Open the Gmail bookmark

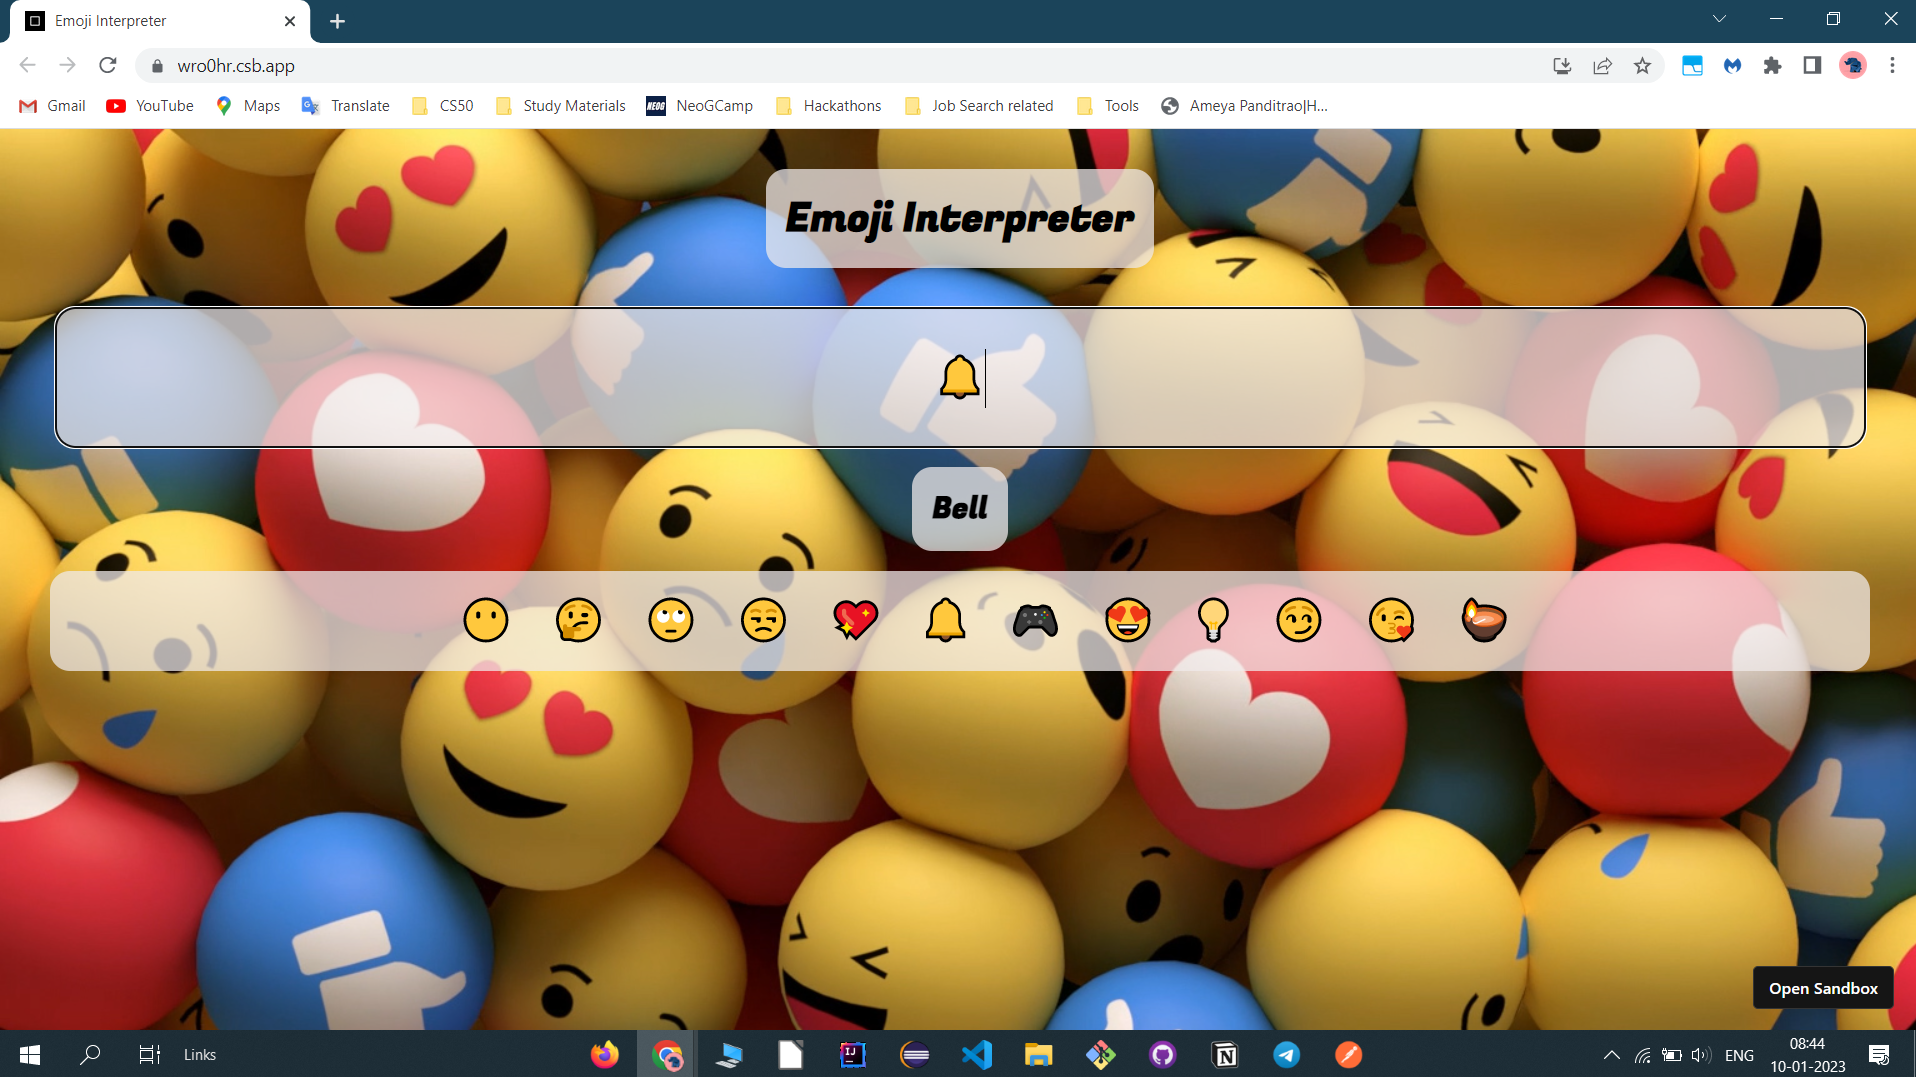point(53,106)
